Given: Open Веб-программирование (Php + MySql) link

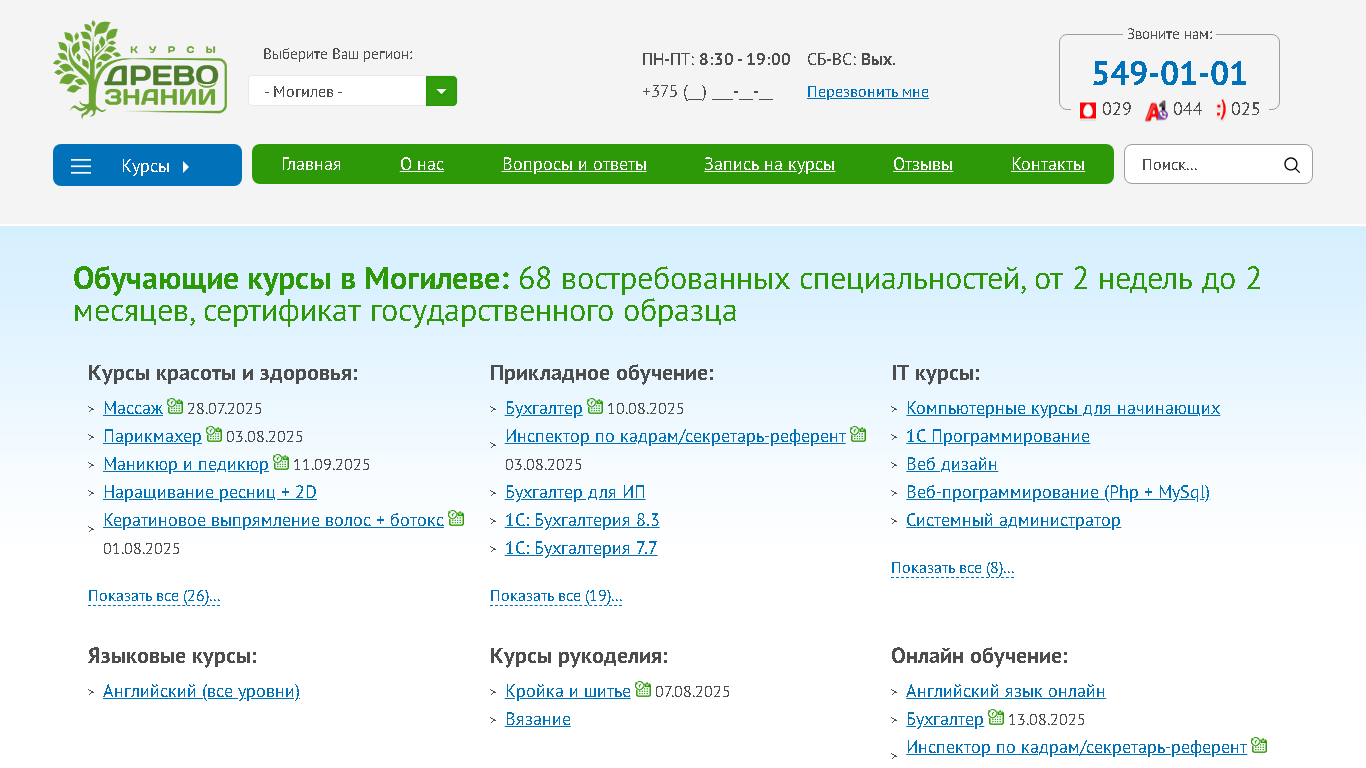Looking at the screenshot, I should click(x=1058, y=492).
